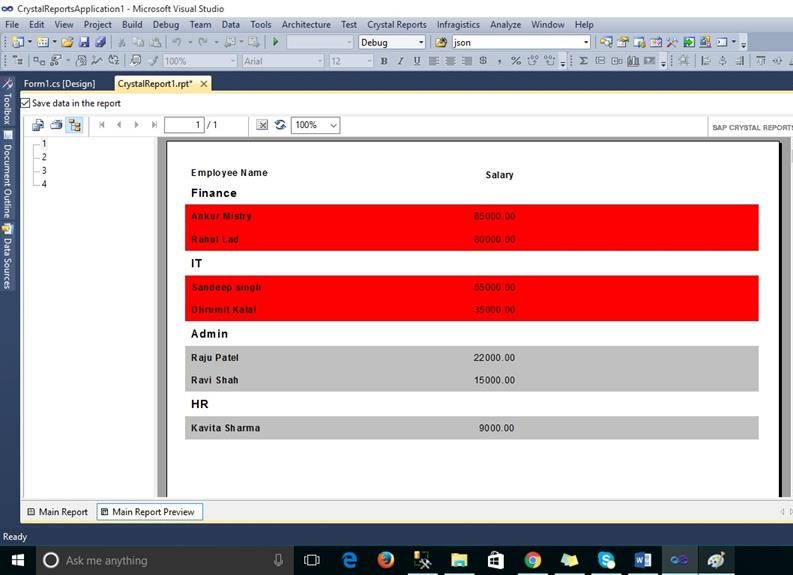Close the CrystalReport1.rpt tab
This screenshot has width=793, height=575.
[x=204, y=84]
